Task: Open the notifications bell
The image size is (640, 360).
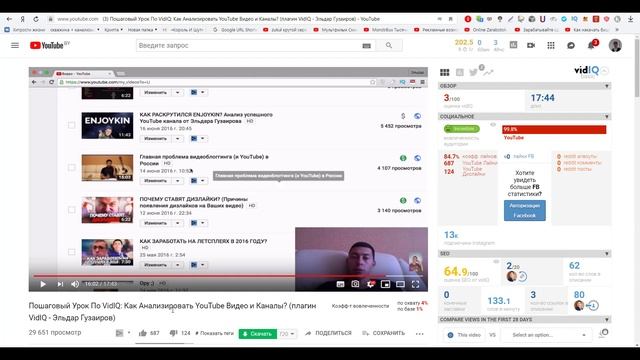Action: point(591,45)
